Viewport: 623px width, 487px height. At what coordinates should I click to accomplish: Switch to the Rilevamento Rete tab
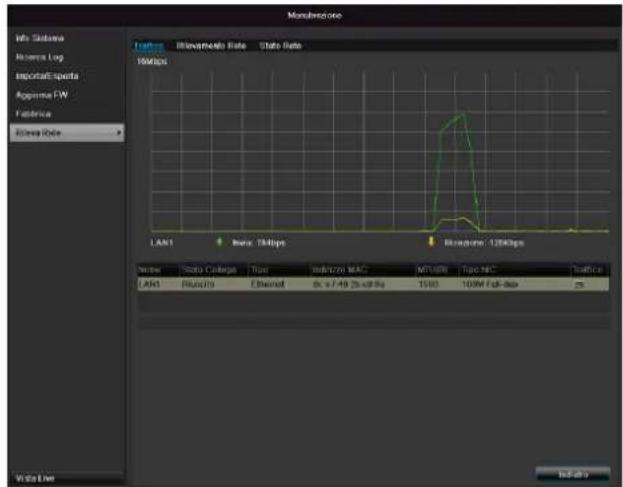pos(211,46)
